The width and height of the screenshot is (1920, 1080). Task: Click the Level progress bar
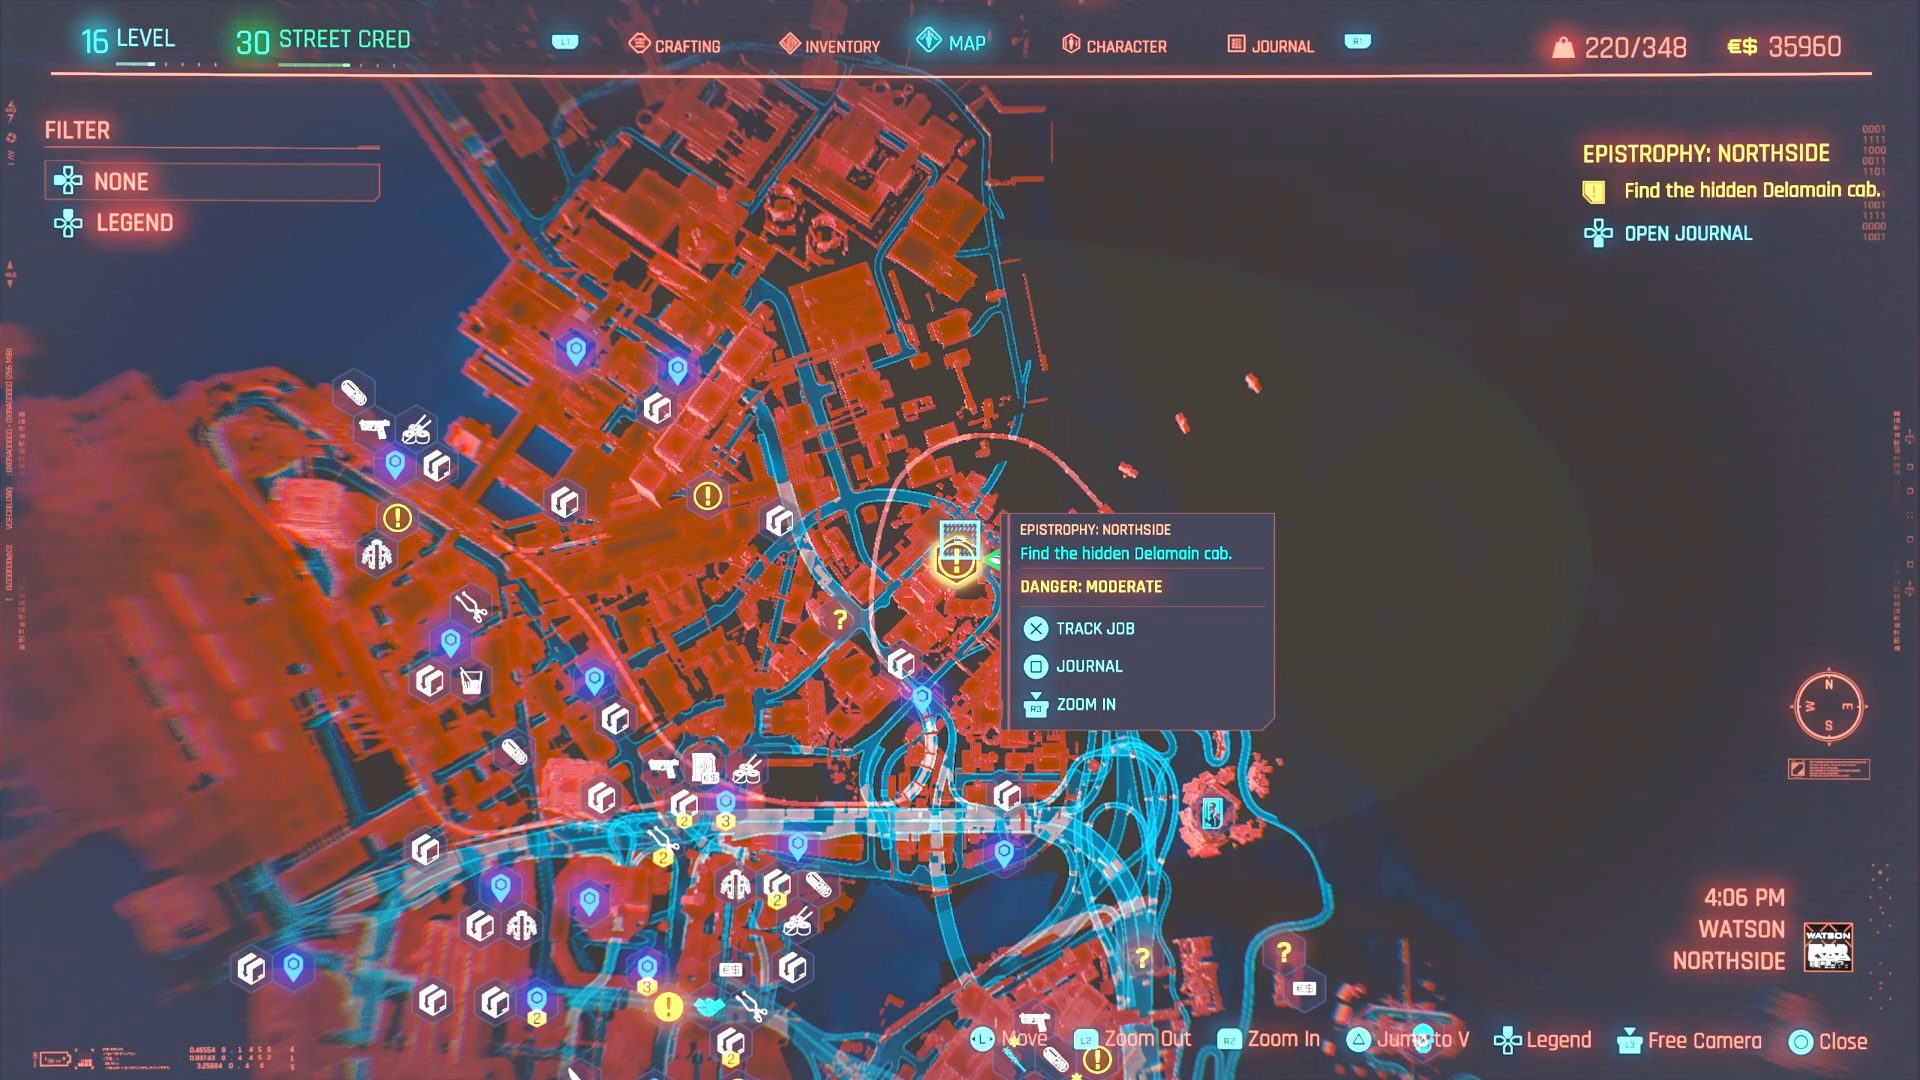click(166, 65)
